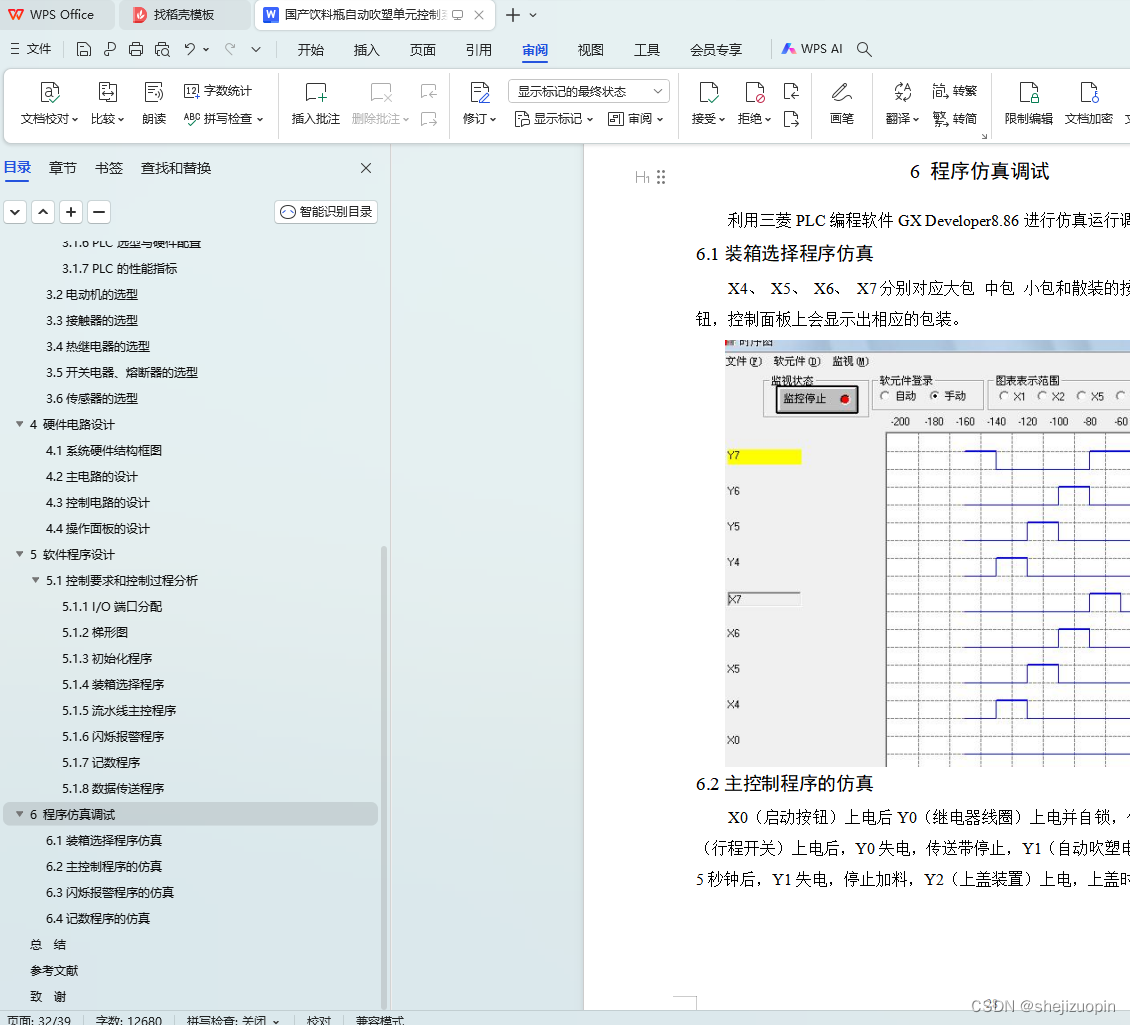Click the 比较 compare documents icon
Screen dimensions: 1130x1025
tap(107, 104)
